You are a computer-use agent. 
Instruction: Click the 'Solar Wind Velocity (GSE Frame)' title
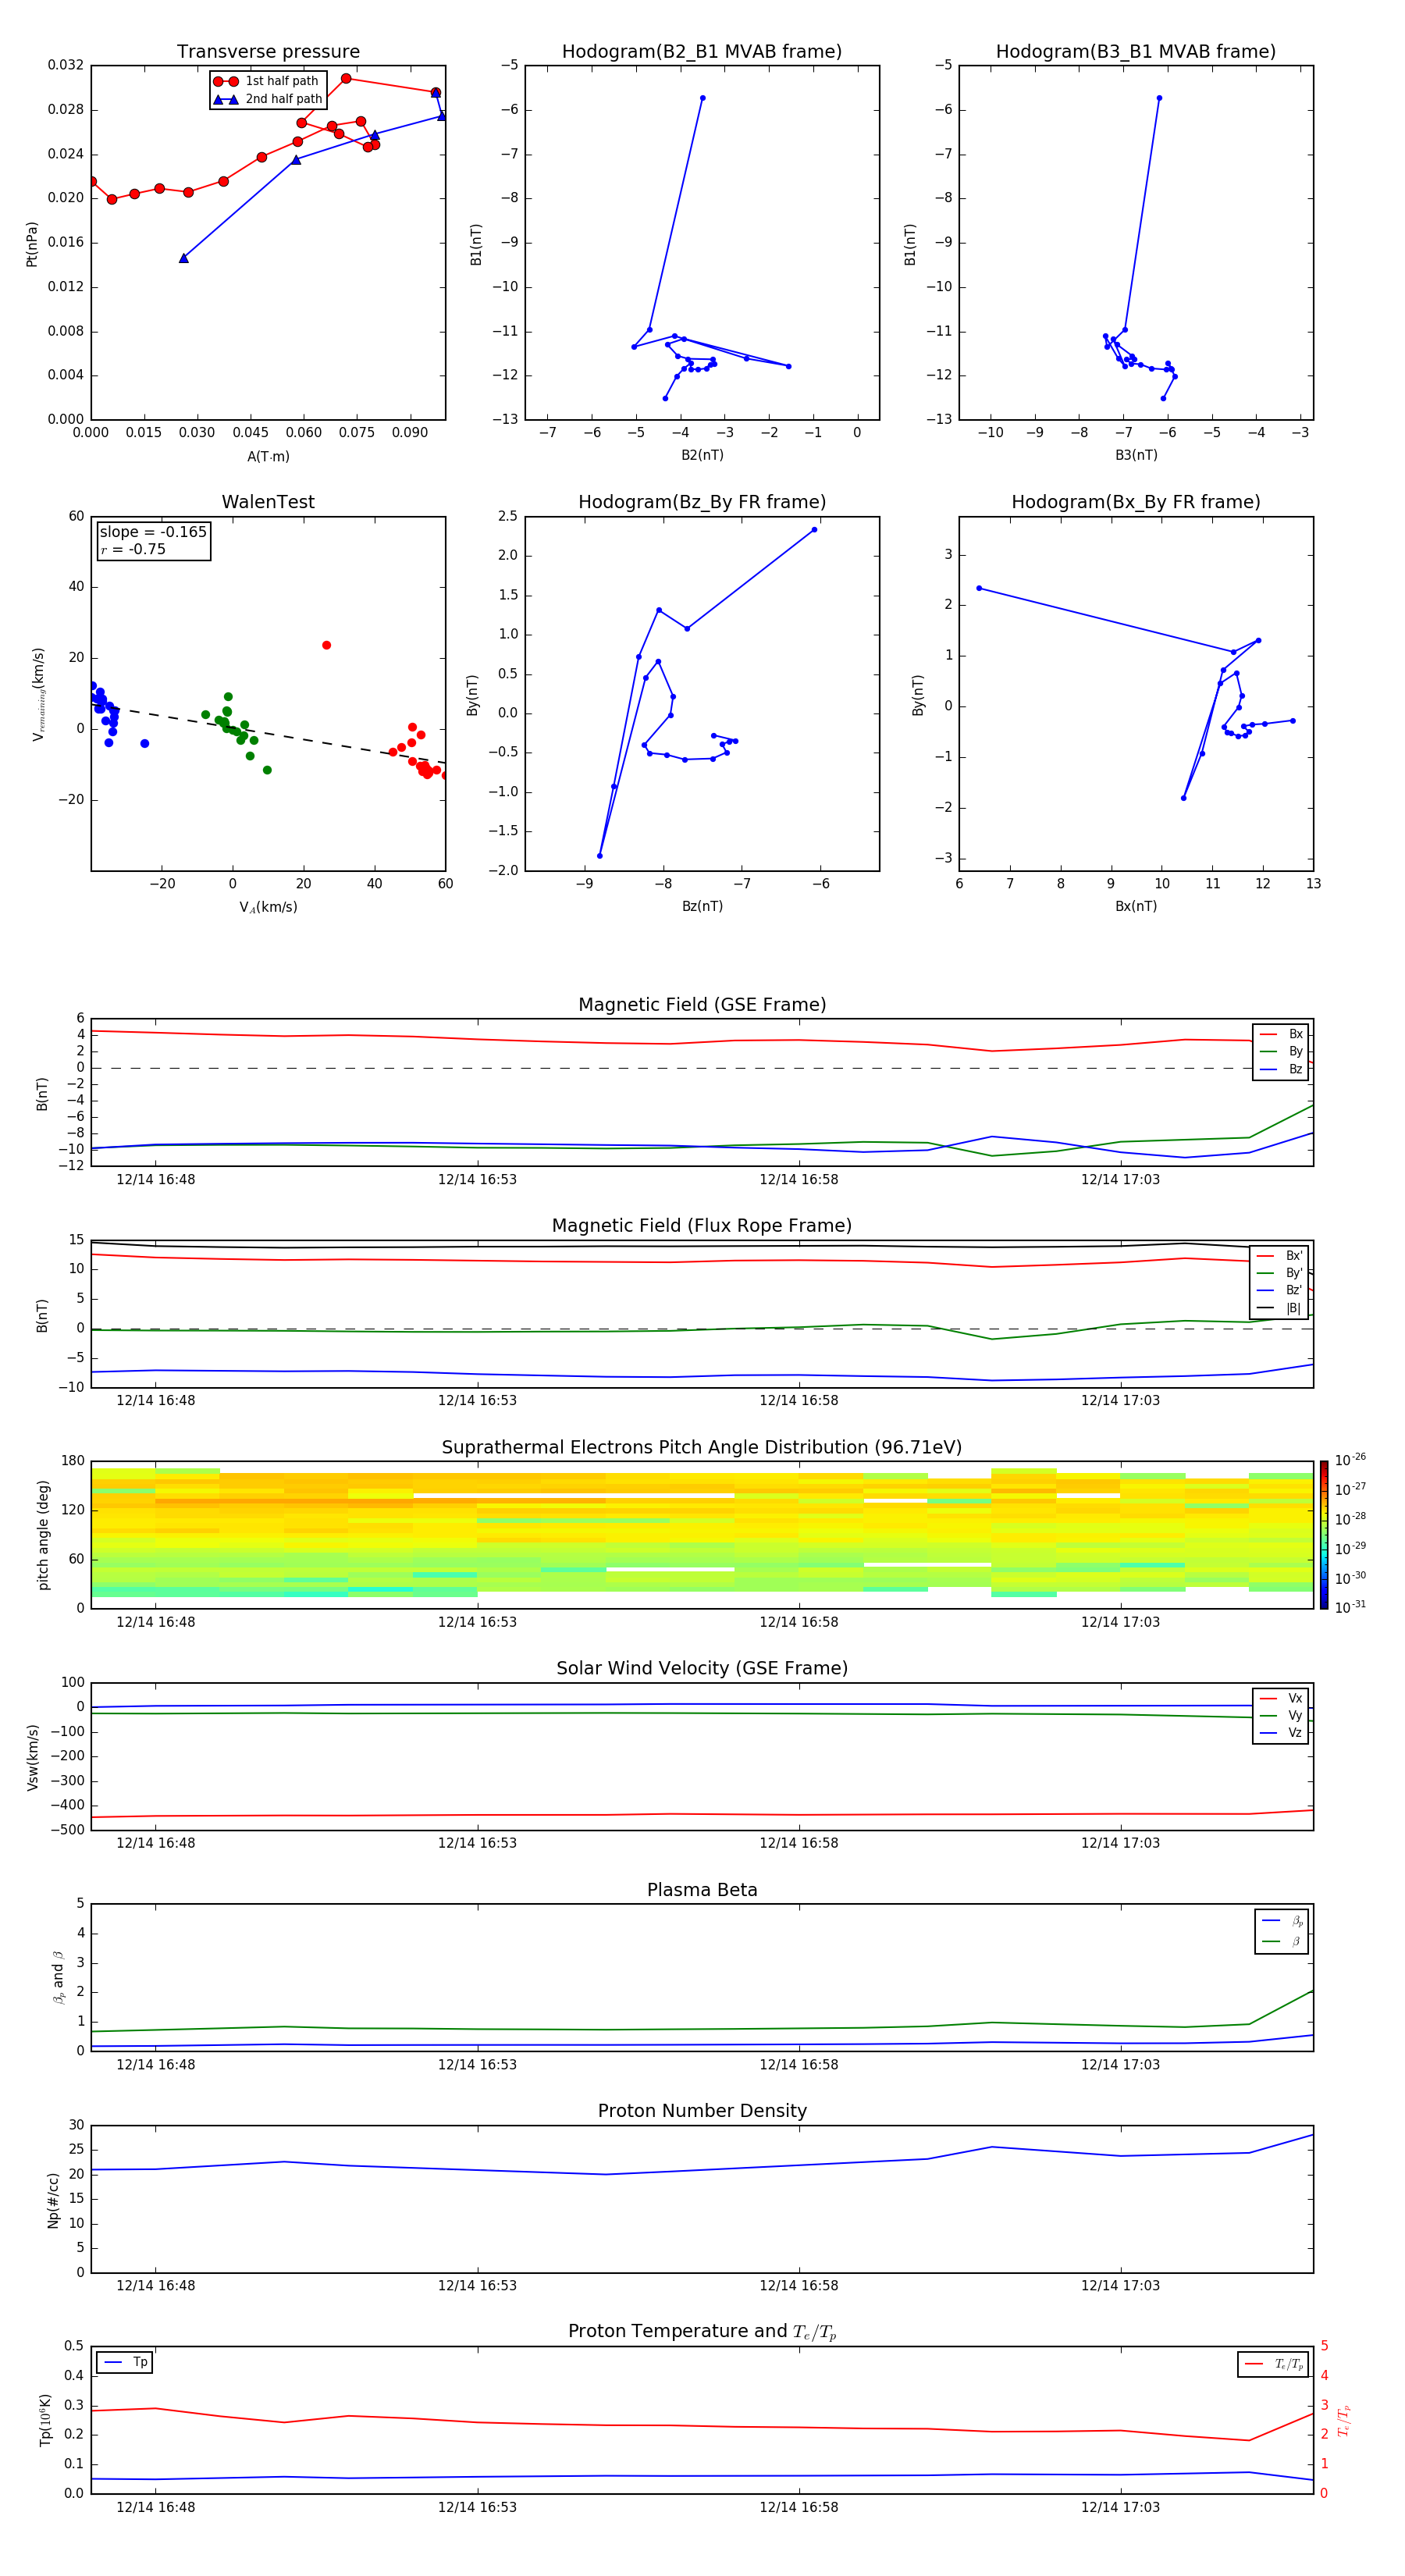(702, 1668)
